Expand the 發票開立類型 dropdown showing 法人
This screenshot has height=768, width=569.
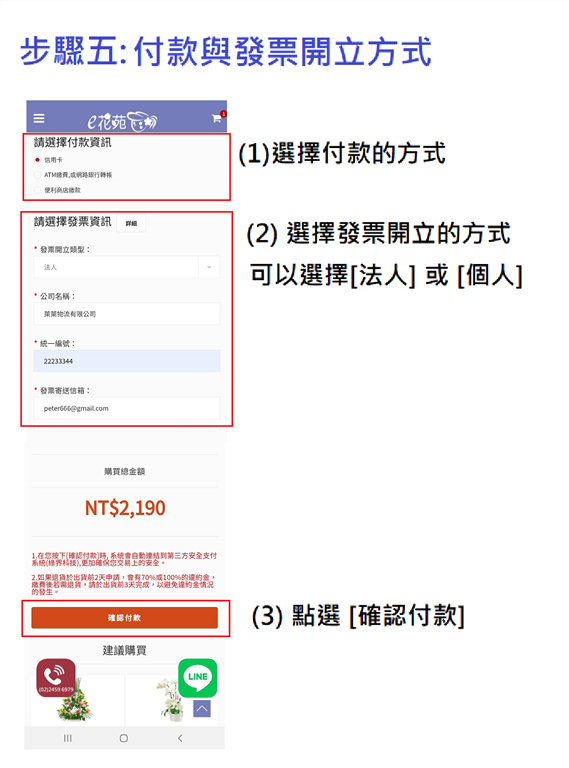[x=127, y=267]
